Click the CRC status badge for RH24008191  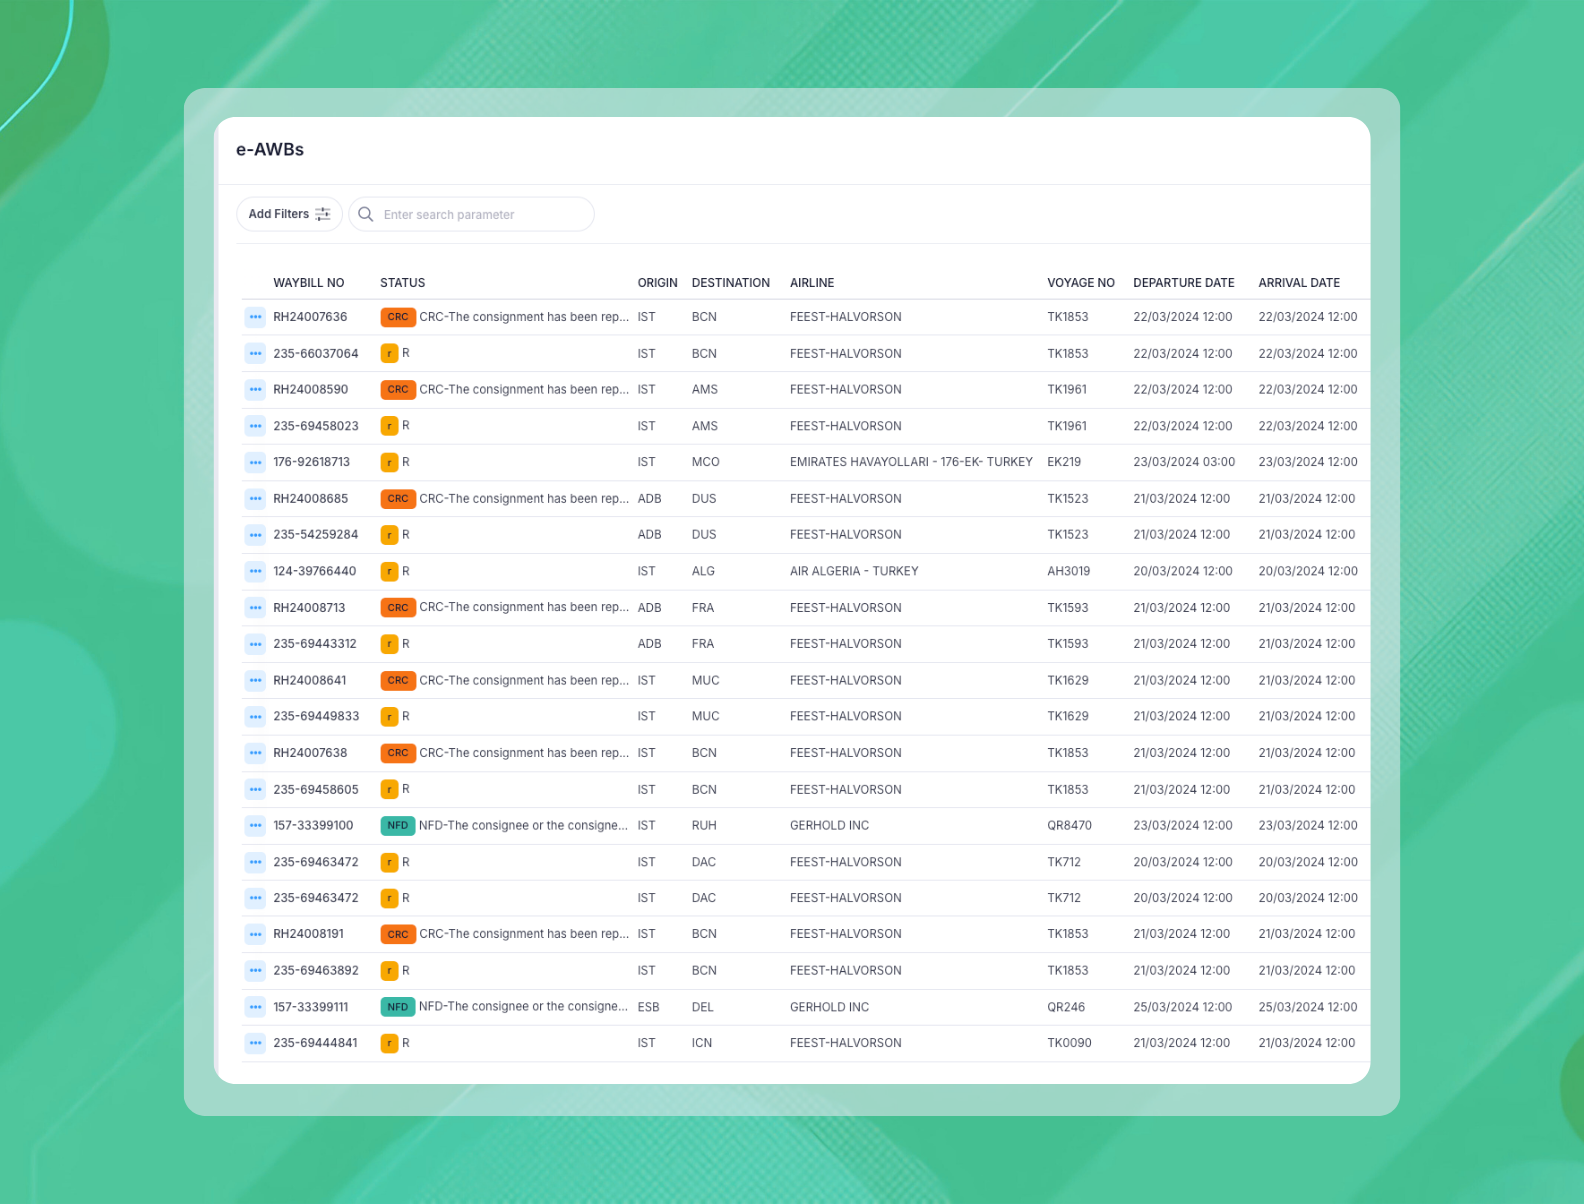[398, 934]
